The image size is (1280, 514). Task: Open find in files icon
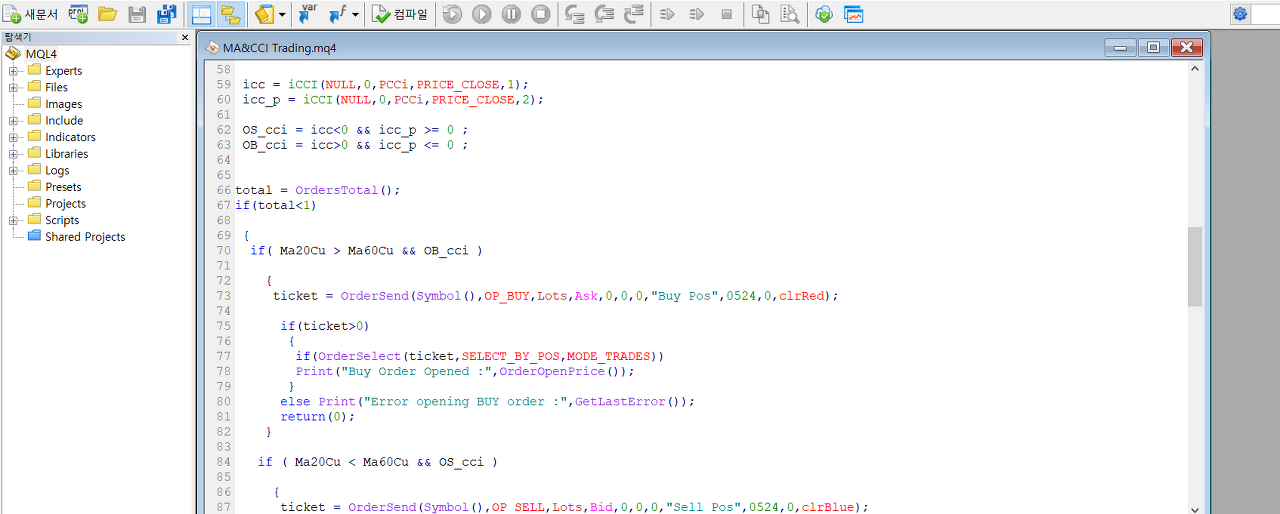[x=790, y=14]
